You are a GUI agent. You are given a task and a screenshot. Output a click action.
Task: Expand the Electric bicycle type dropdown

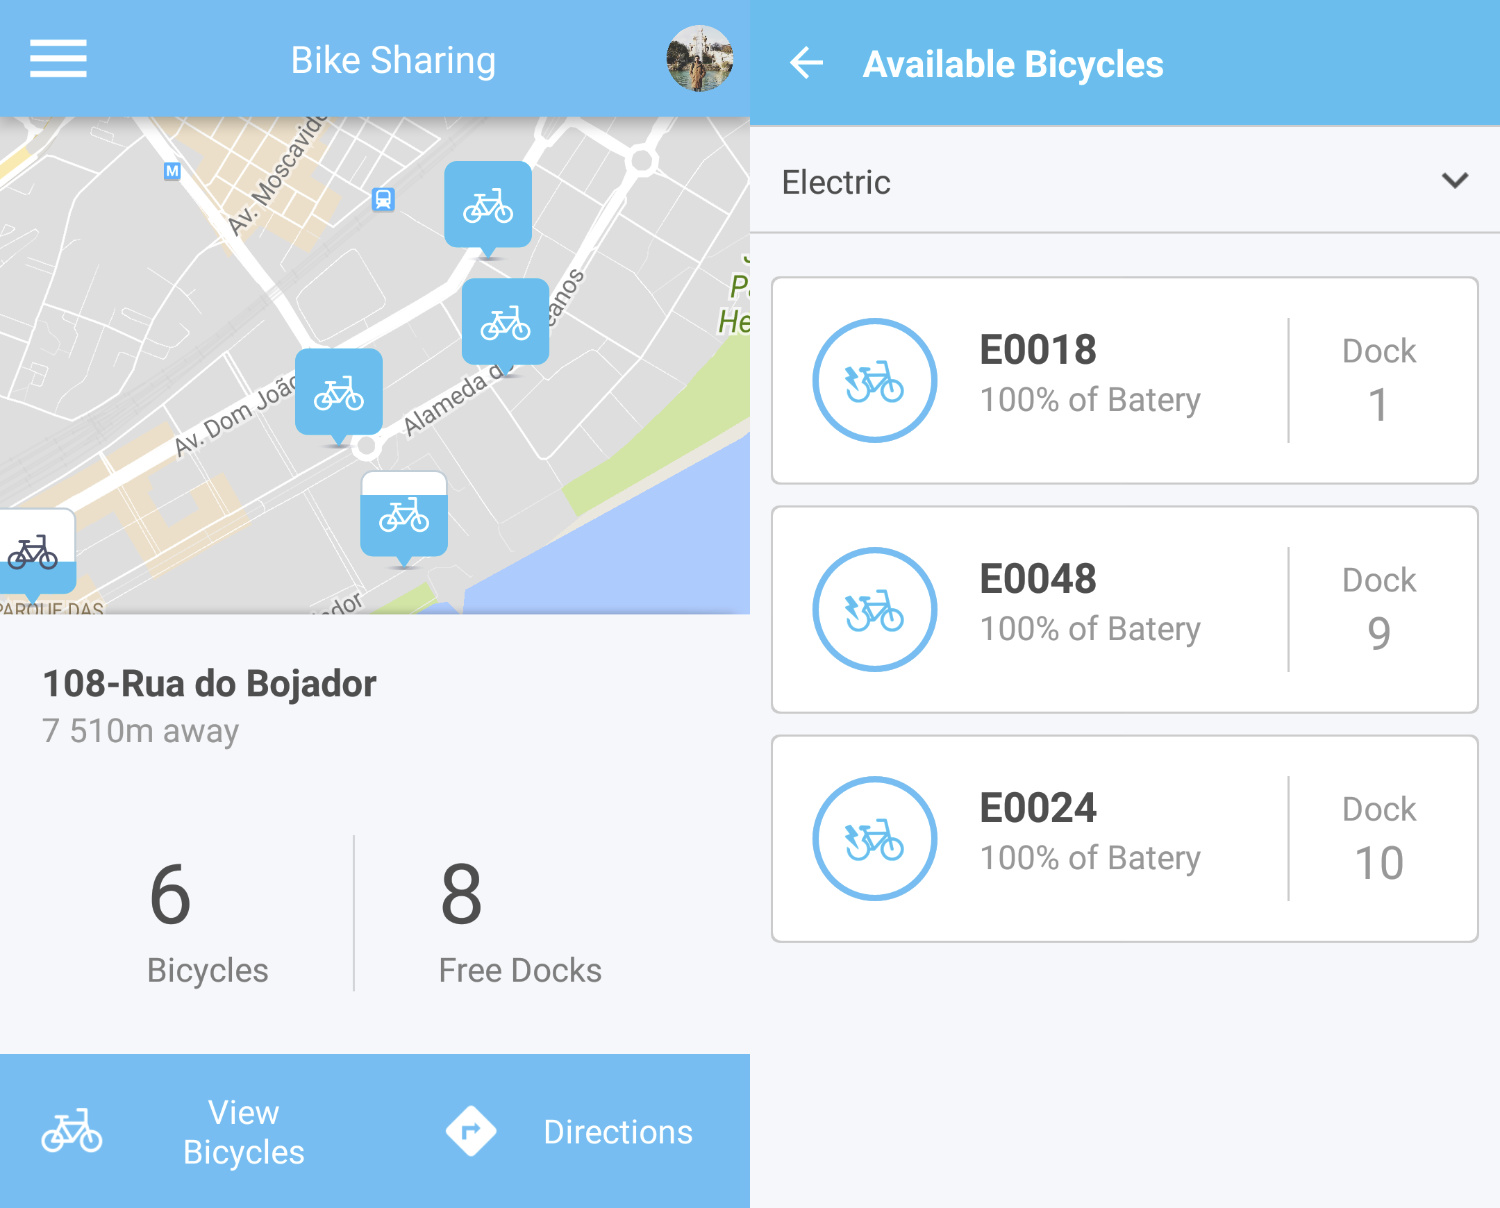click(1124, 182)
